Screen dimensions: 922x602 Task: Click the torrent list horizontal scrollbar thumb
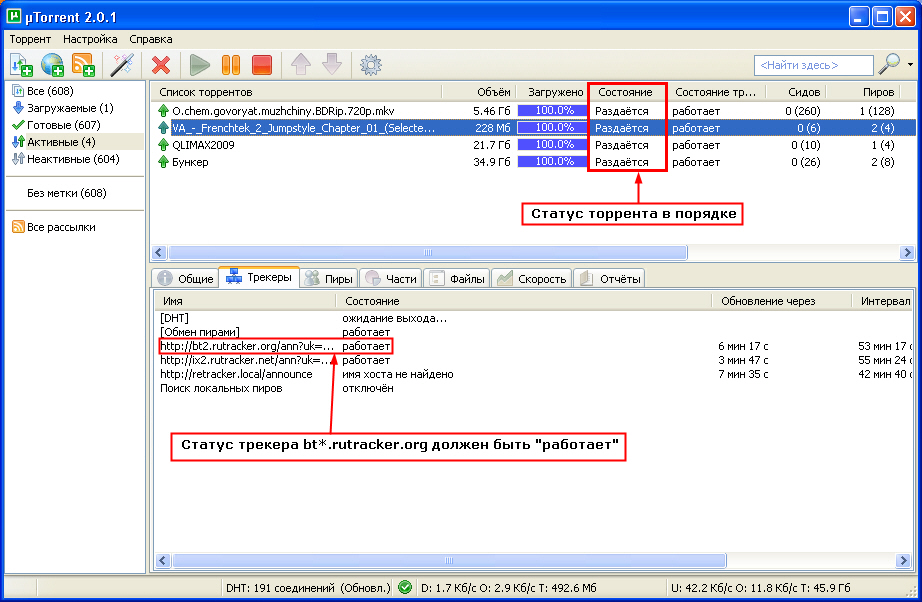click(x=428, y=253)
